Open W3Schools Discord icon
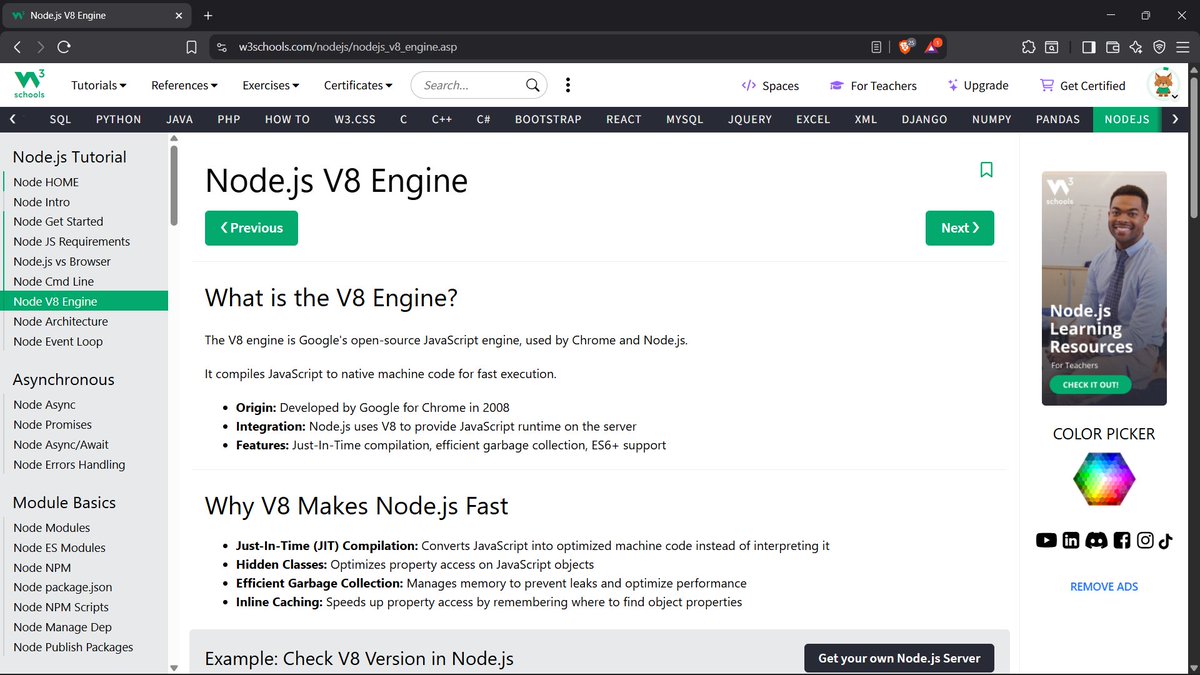The width and height of the screenshot is (1200, 675). coord(1096,540)
